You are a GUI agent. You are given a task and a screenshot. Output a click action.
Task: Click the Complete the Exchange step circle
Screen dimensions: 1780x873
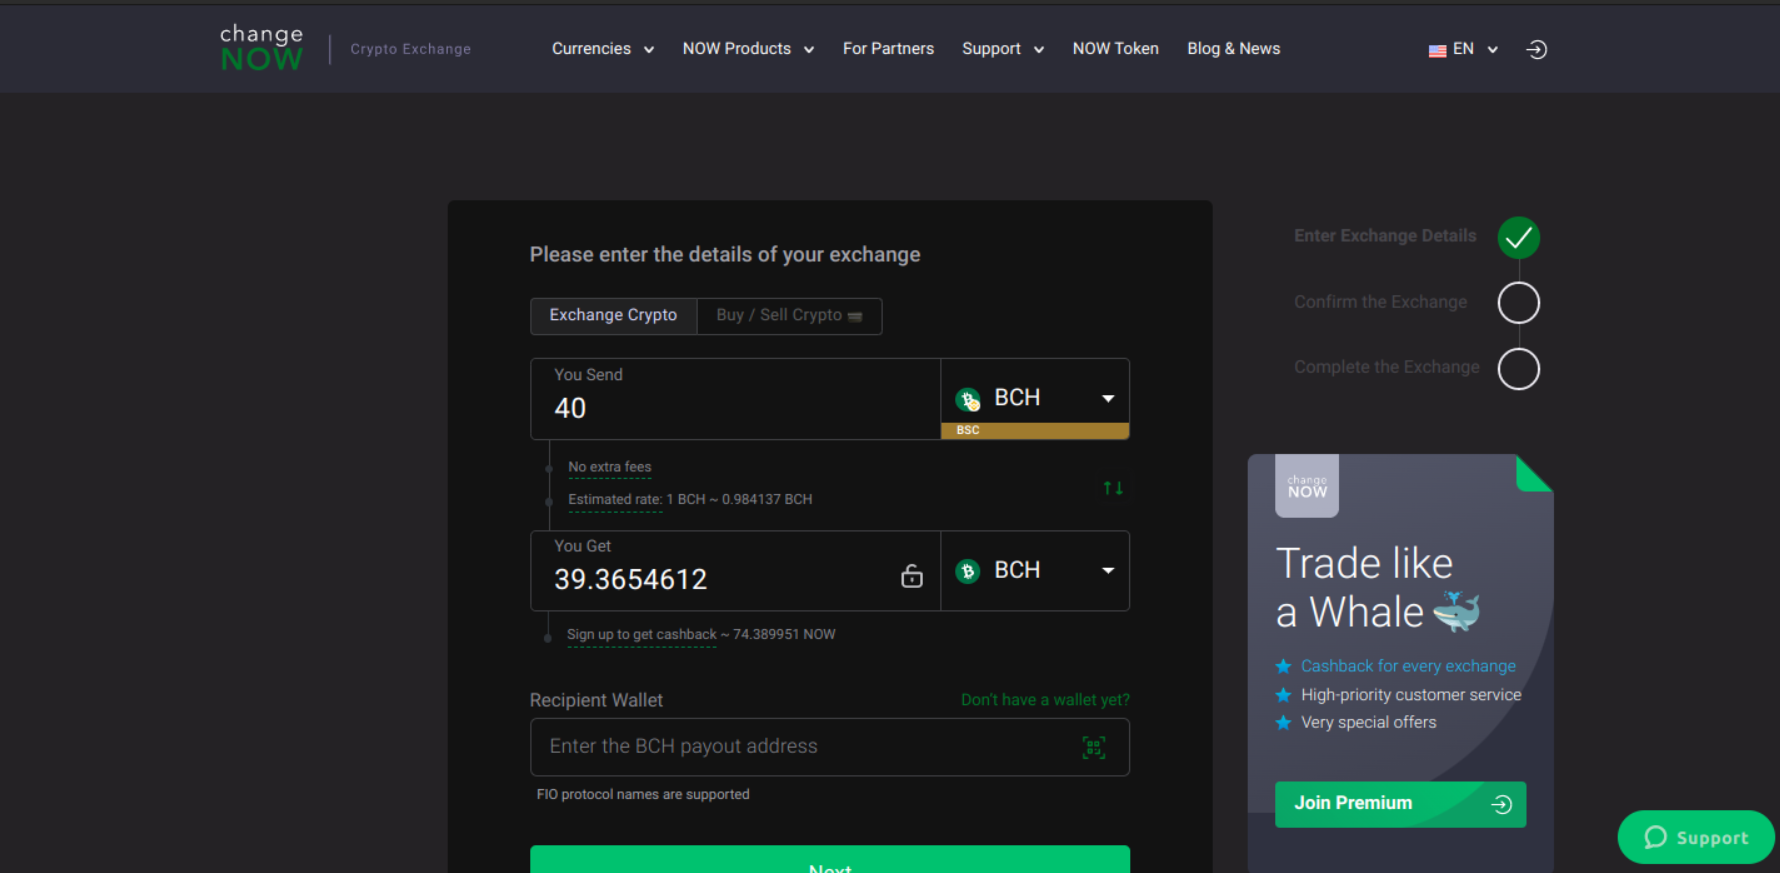click(x=1518, y=369)
